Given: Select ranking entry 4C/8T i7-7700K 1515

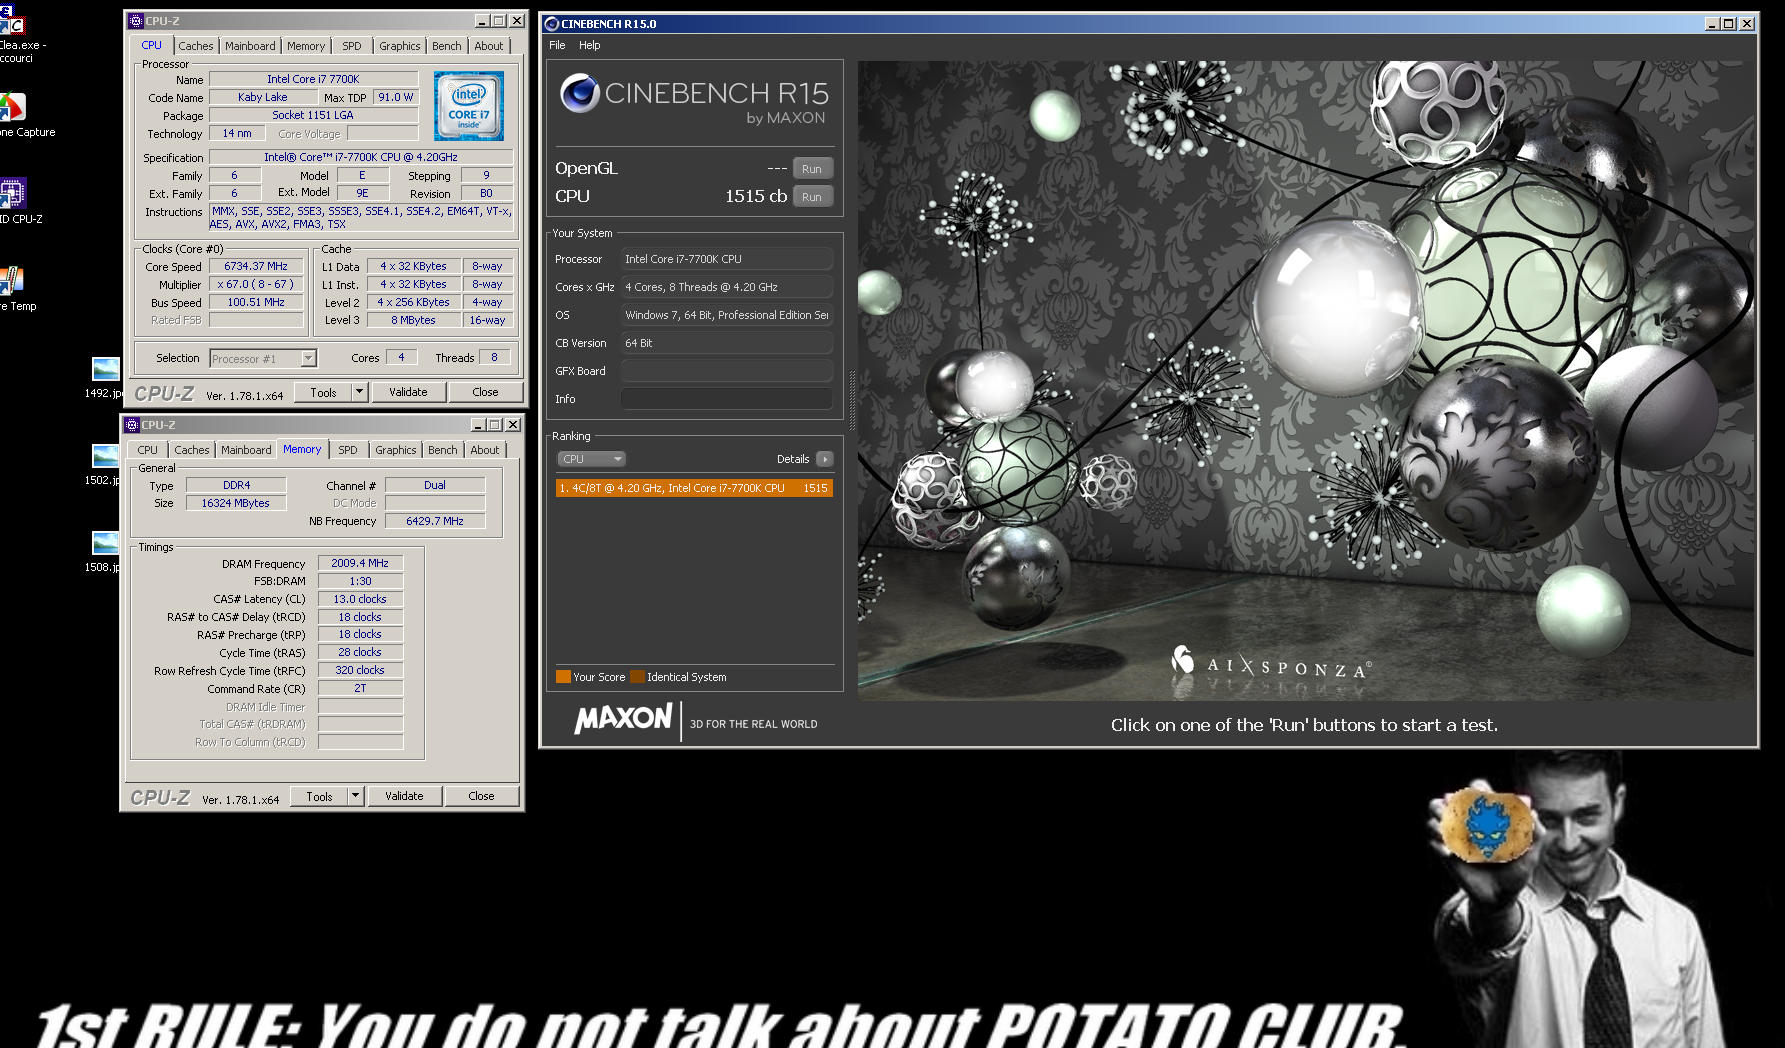Looking at the screenshot, I should point(694,488).
